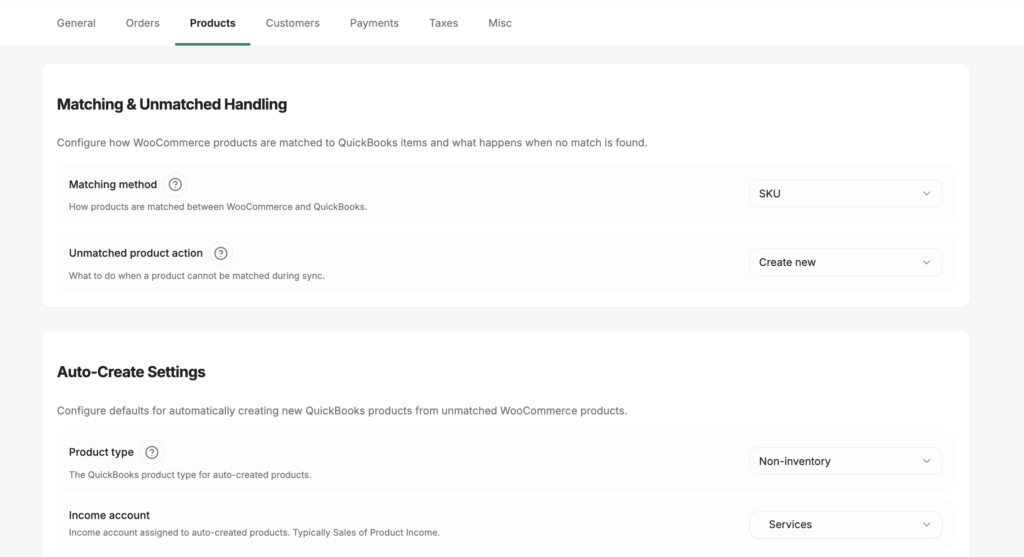The width and height of the screenshot is (1024, 557).
Task: Open the SKU matching method dropdown
Action: [x=845, y=193]
